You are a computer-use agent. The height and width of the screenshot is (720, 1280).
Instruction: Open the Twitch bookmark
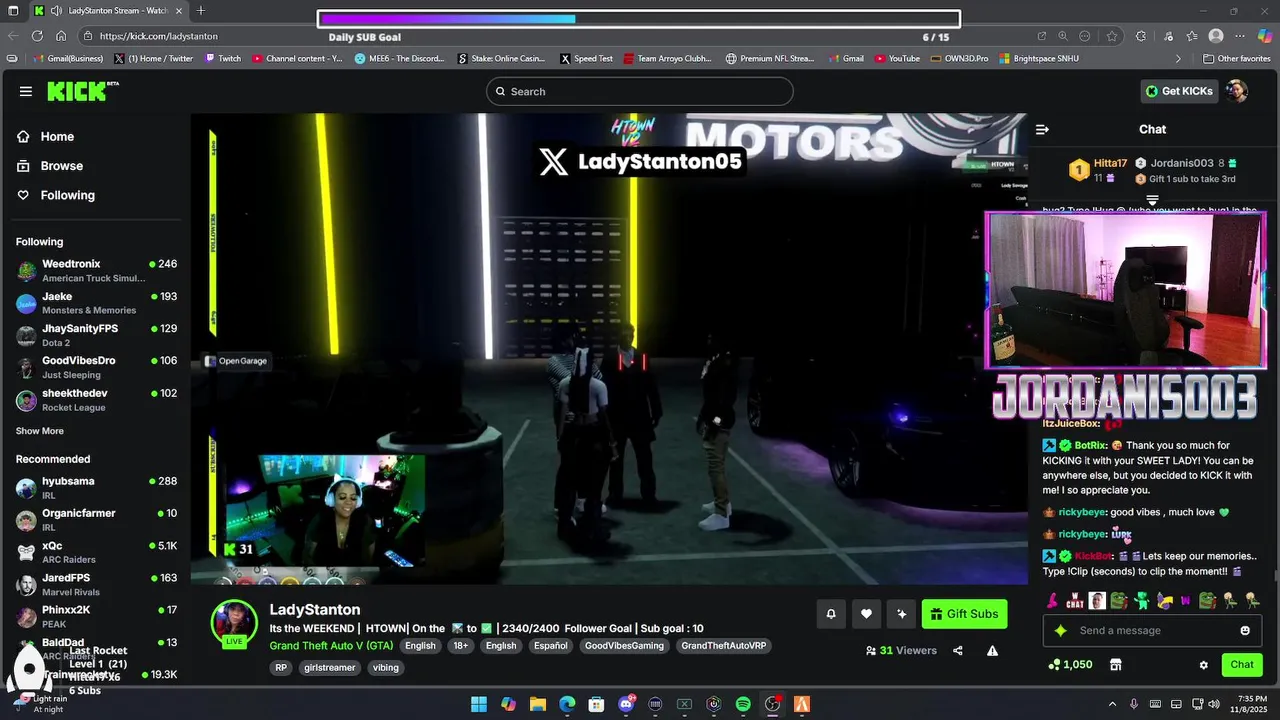[223, 58]
